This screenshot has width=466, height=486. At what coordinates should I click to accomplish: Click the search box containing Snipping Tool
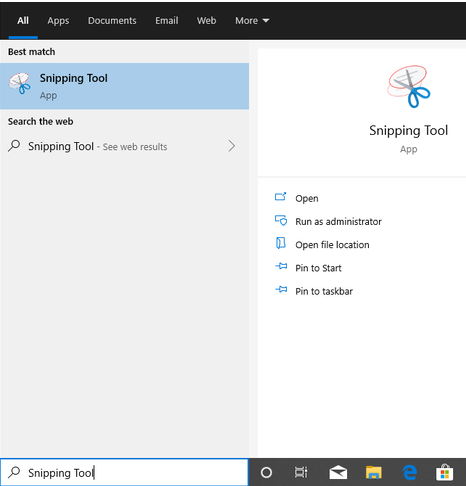click(124, 472)
